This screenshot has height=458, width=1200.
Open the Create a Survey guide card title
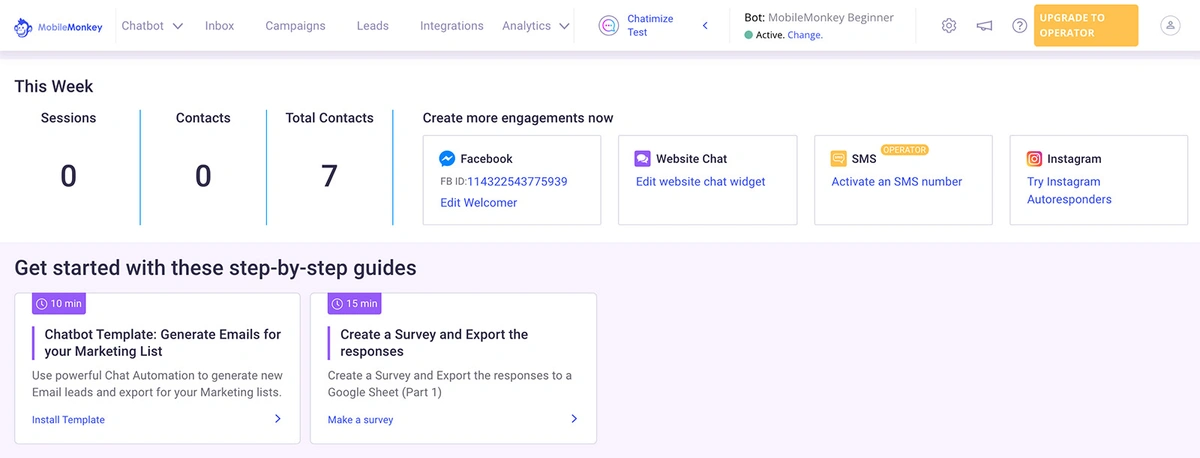[x=434, y=343]
